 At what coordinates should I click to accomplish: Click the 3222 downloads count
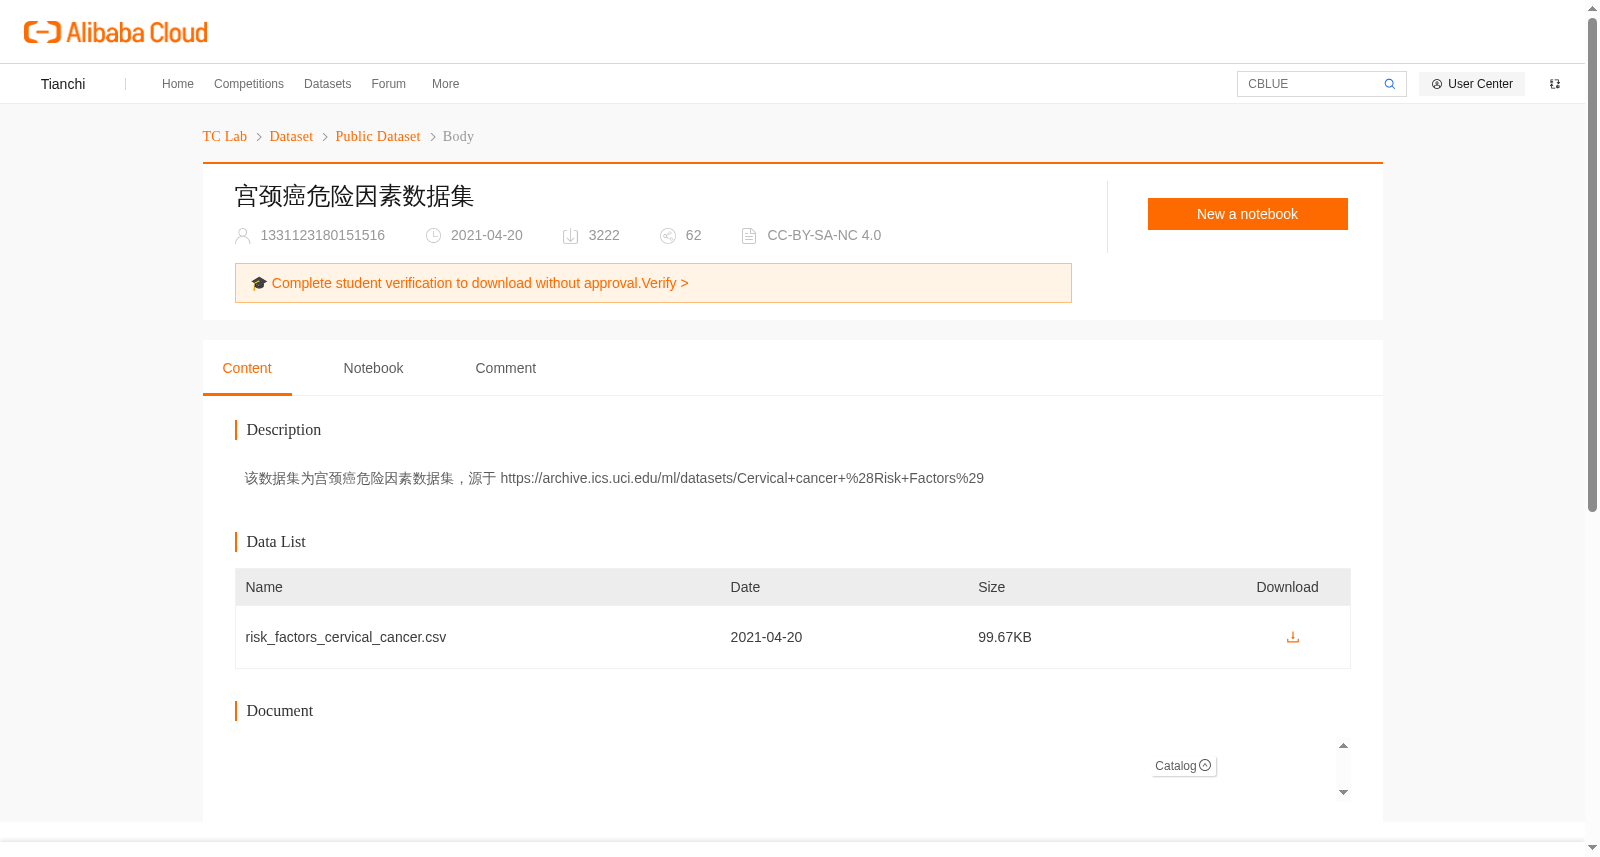tap(604, 235)
